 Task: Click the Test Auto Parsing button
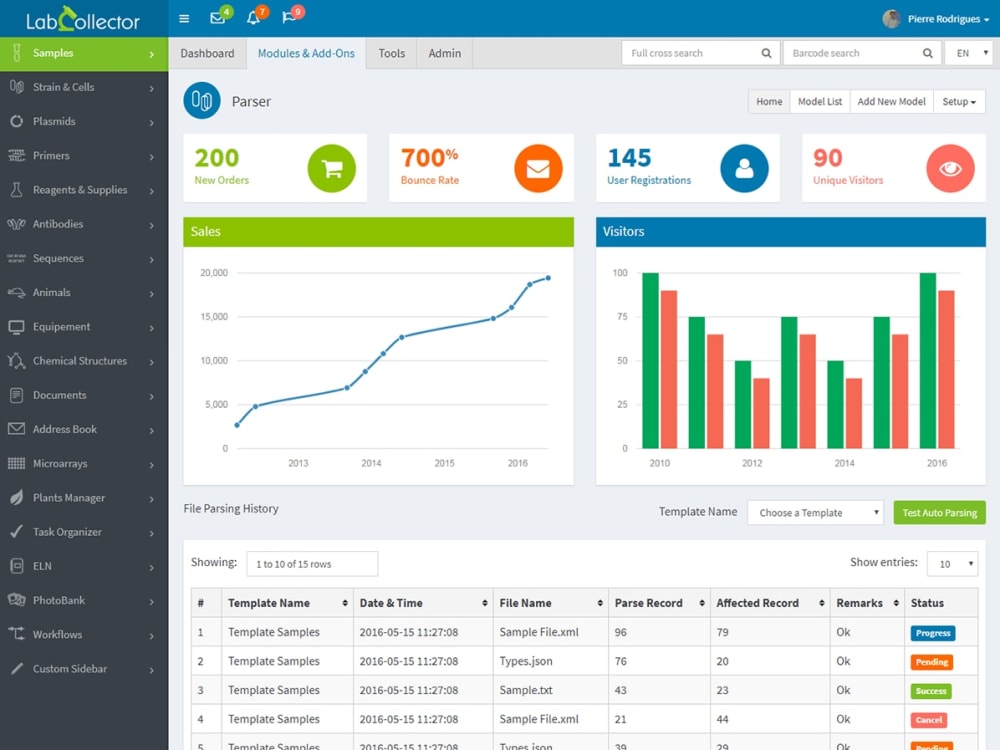pyautogui.click(x=939, y=513)
